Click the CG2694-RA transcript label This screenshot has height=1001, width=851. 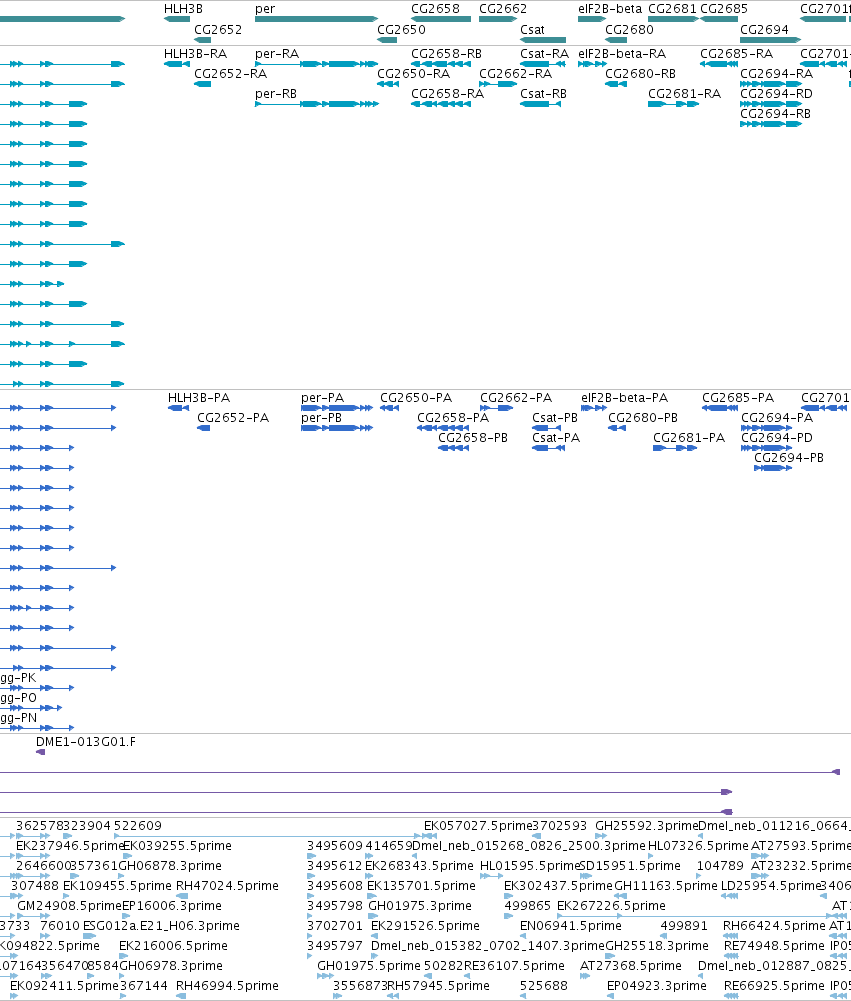coord(777,73)
